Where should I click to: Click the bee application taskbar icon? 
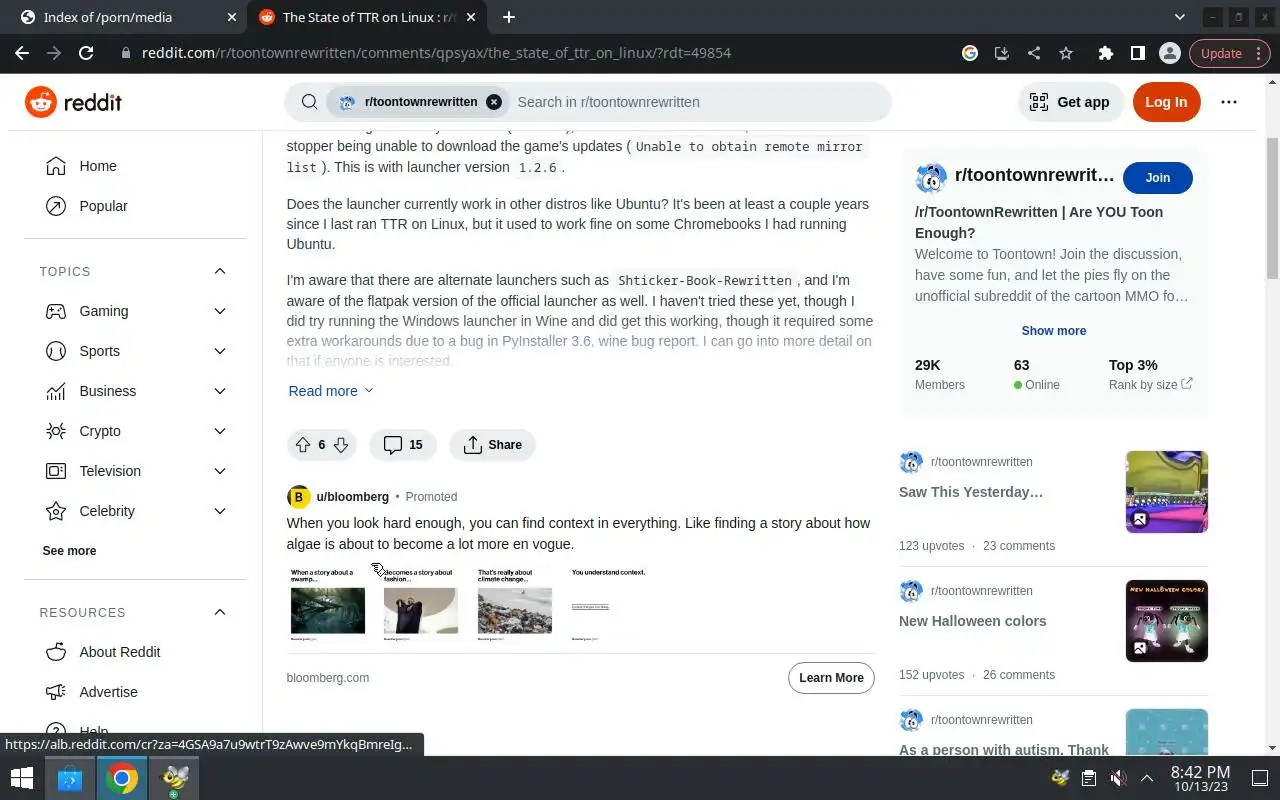174,777
